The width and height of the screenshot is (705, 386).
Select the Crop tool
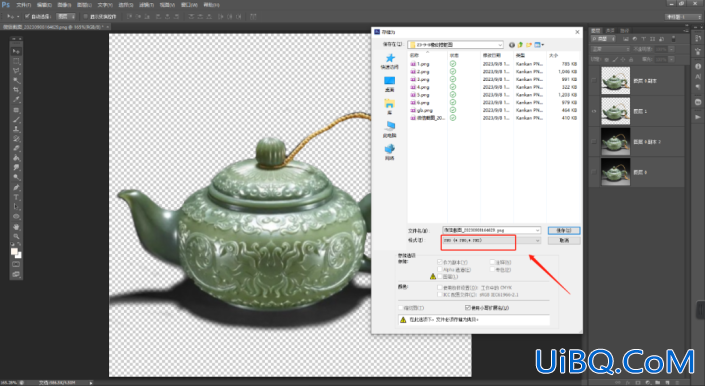[16, 90]
